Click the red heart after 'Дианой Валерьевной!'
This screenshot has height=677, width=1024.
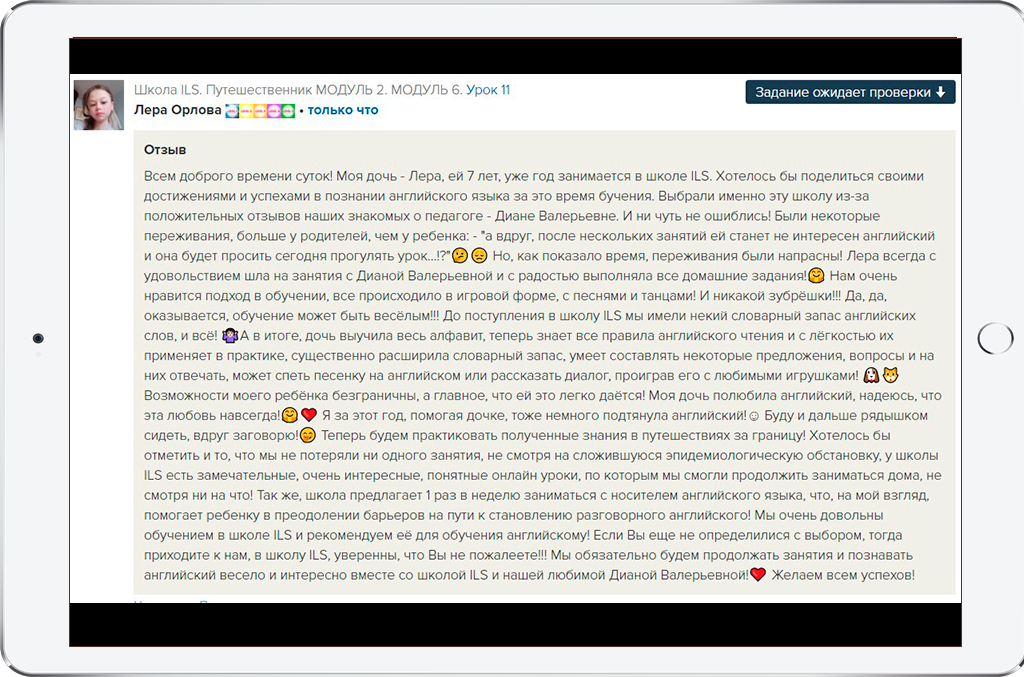tap(758, 575)
